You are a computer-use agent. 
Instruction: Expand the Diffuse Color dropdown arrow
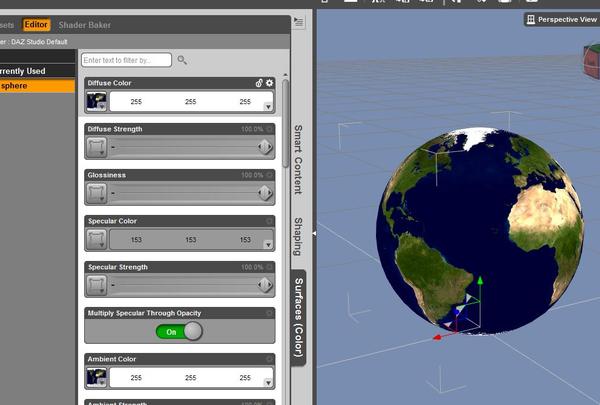268,107
